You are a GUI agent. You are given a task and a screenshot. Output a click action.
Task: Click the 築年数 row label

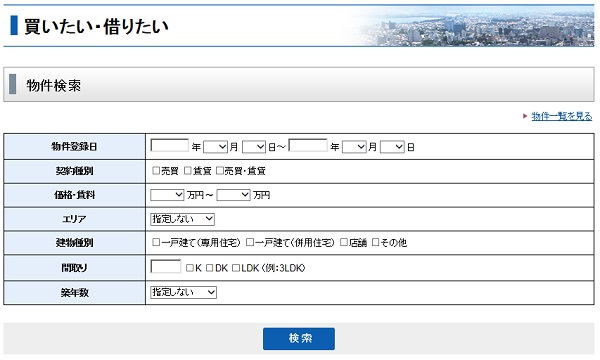point(74,293)
